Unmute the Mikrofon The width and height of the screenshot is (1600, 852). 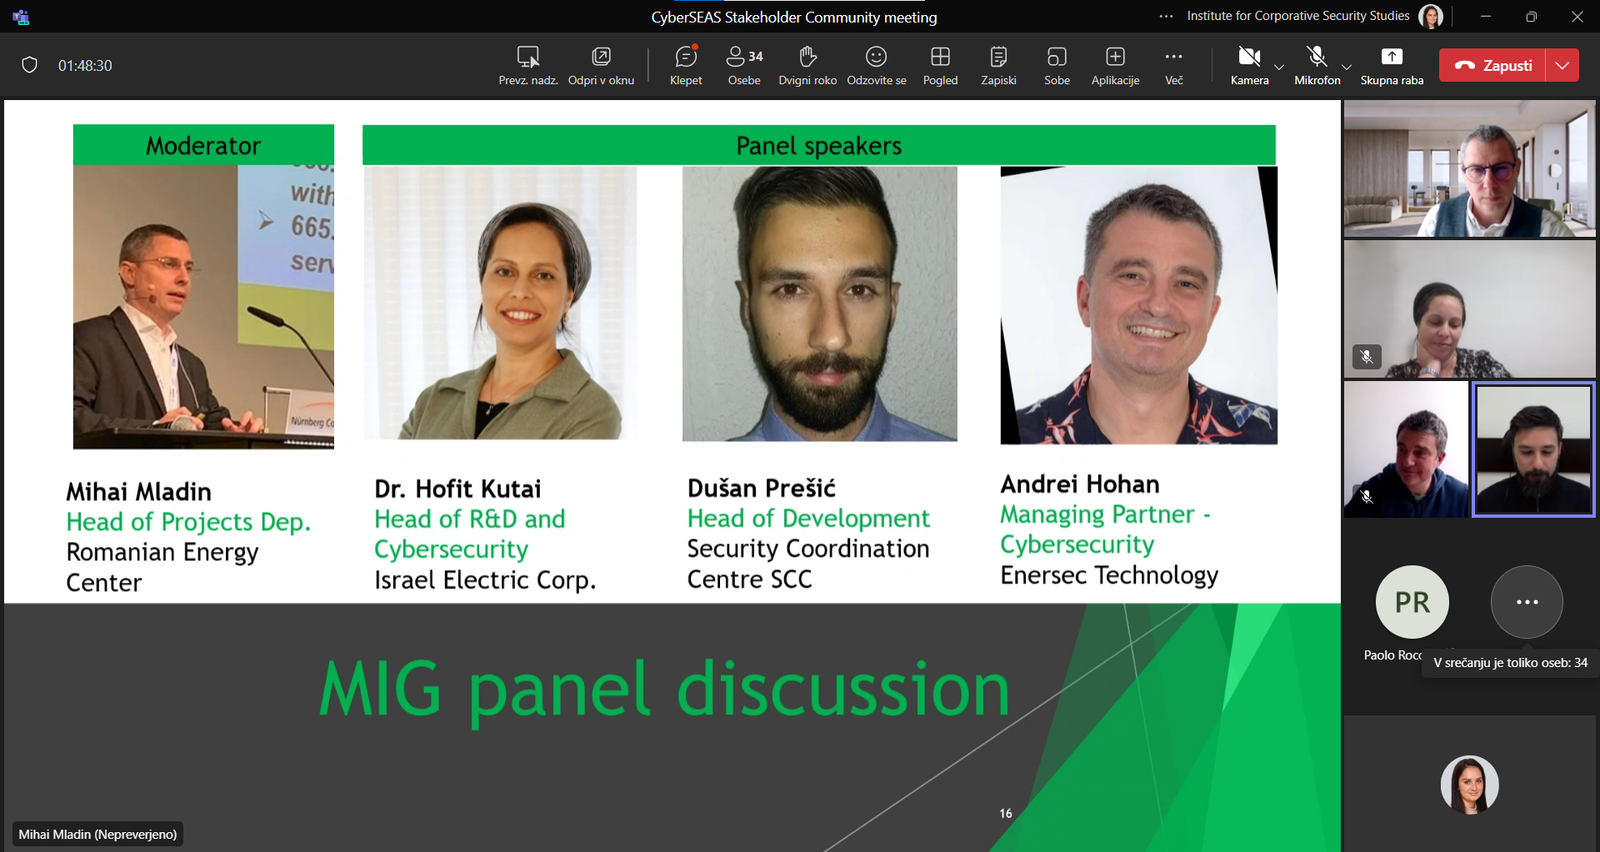(x=1317, y=65)
